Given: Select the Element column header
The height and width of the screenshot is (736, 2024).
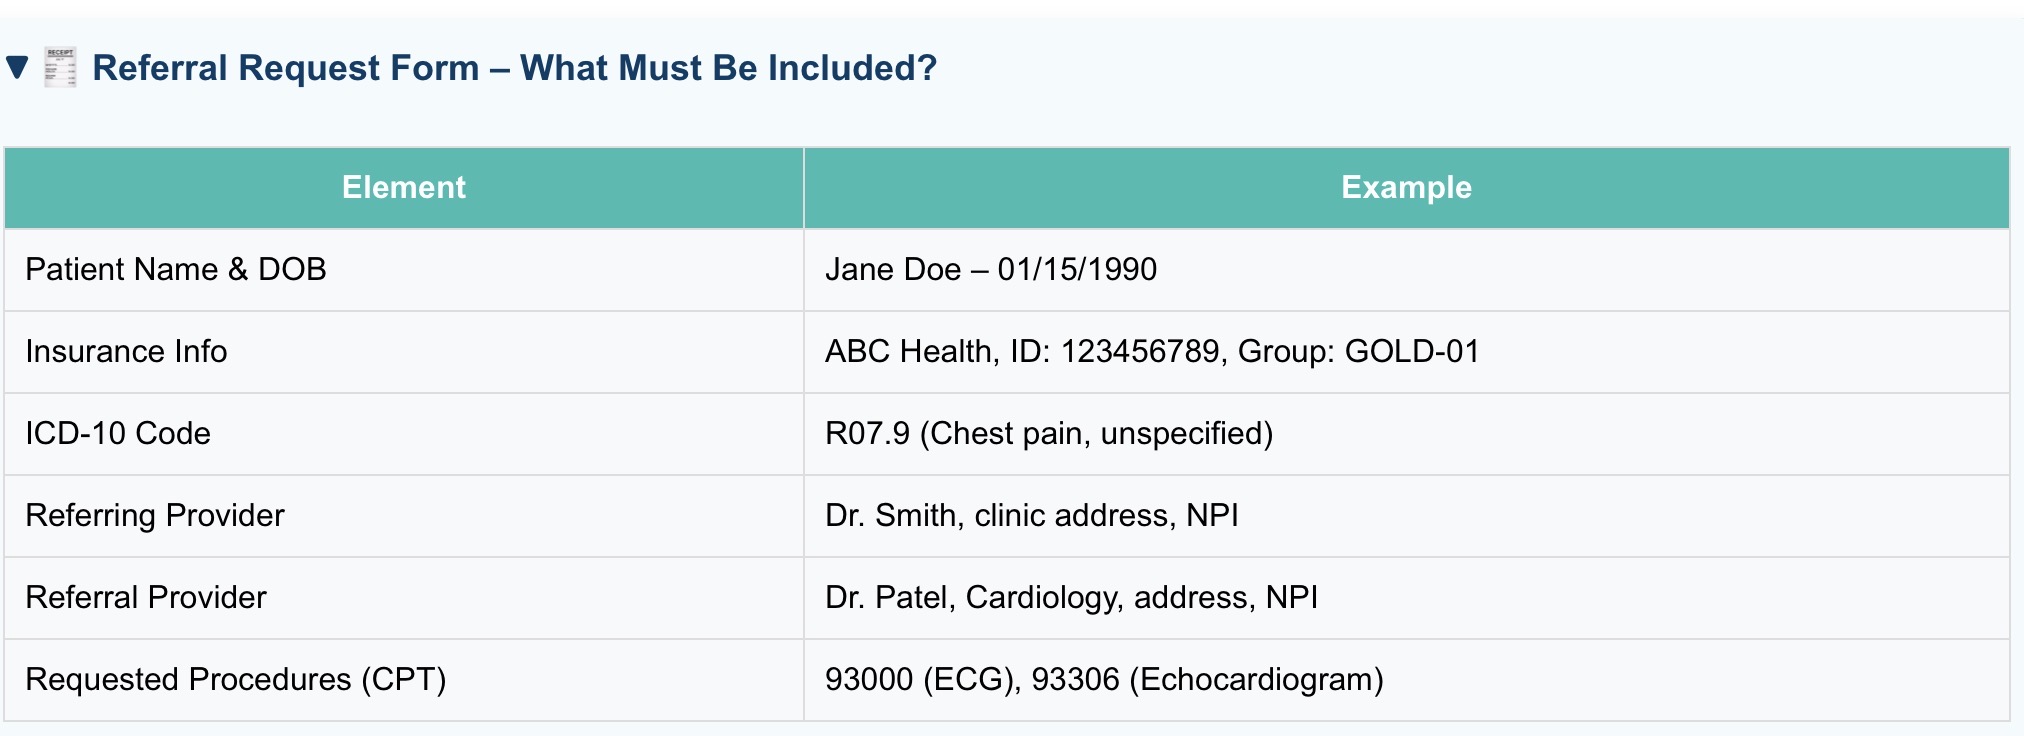Looking at the screenshot, I should pos(404,188).
